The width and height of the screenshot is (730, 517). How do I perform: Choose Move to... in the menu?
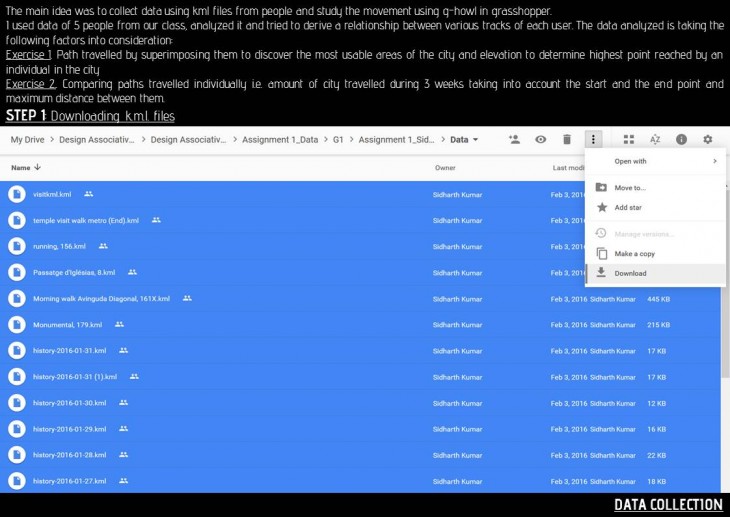click(630, 188)
